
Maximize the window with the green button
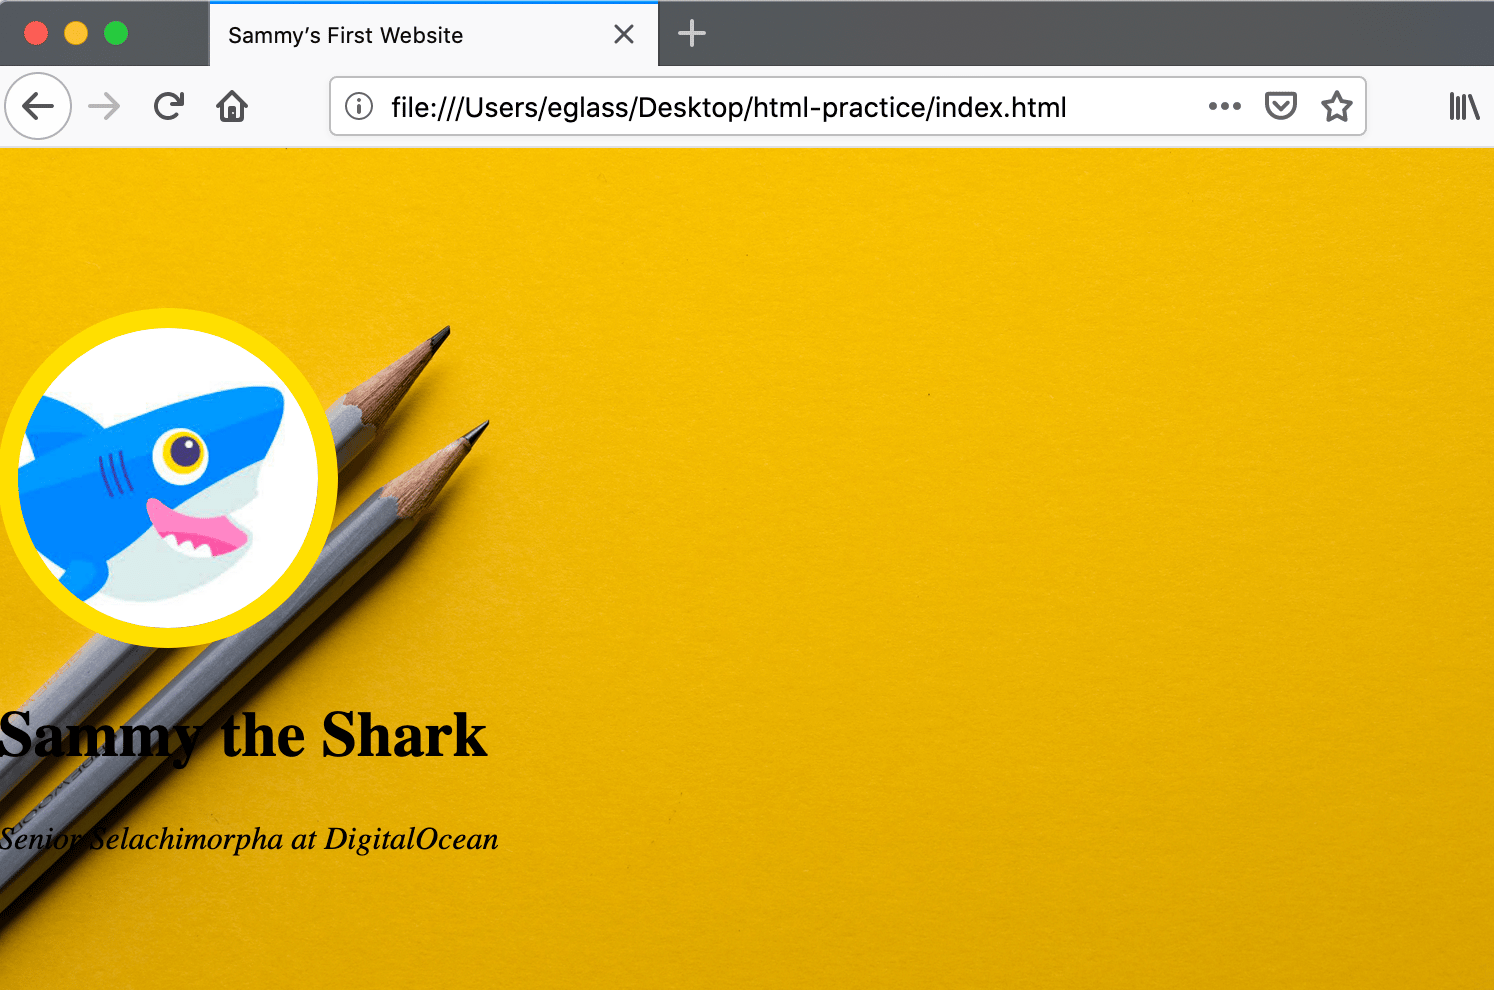[116, 34]
